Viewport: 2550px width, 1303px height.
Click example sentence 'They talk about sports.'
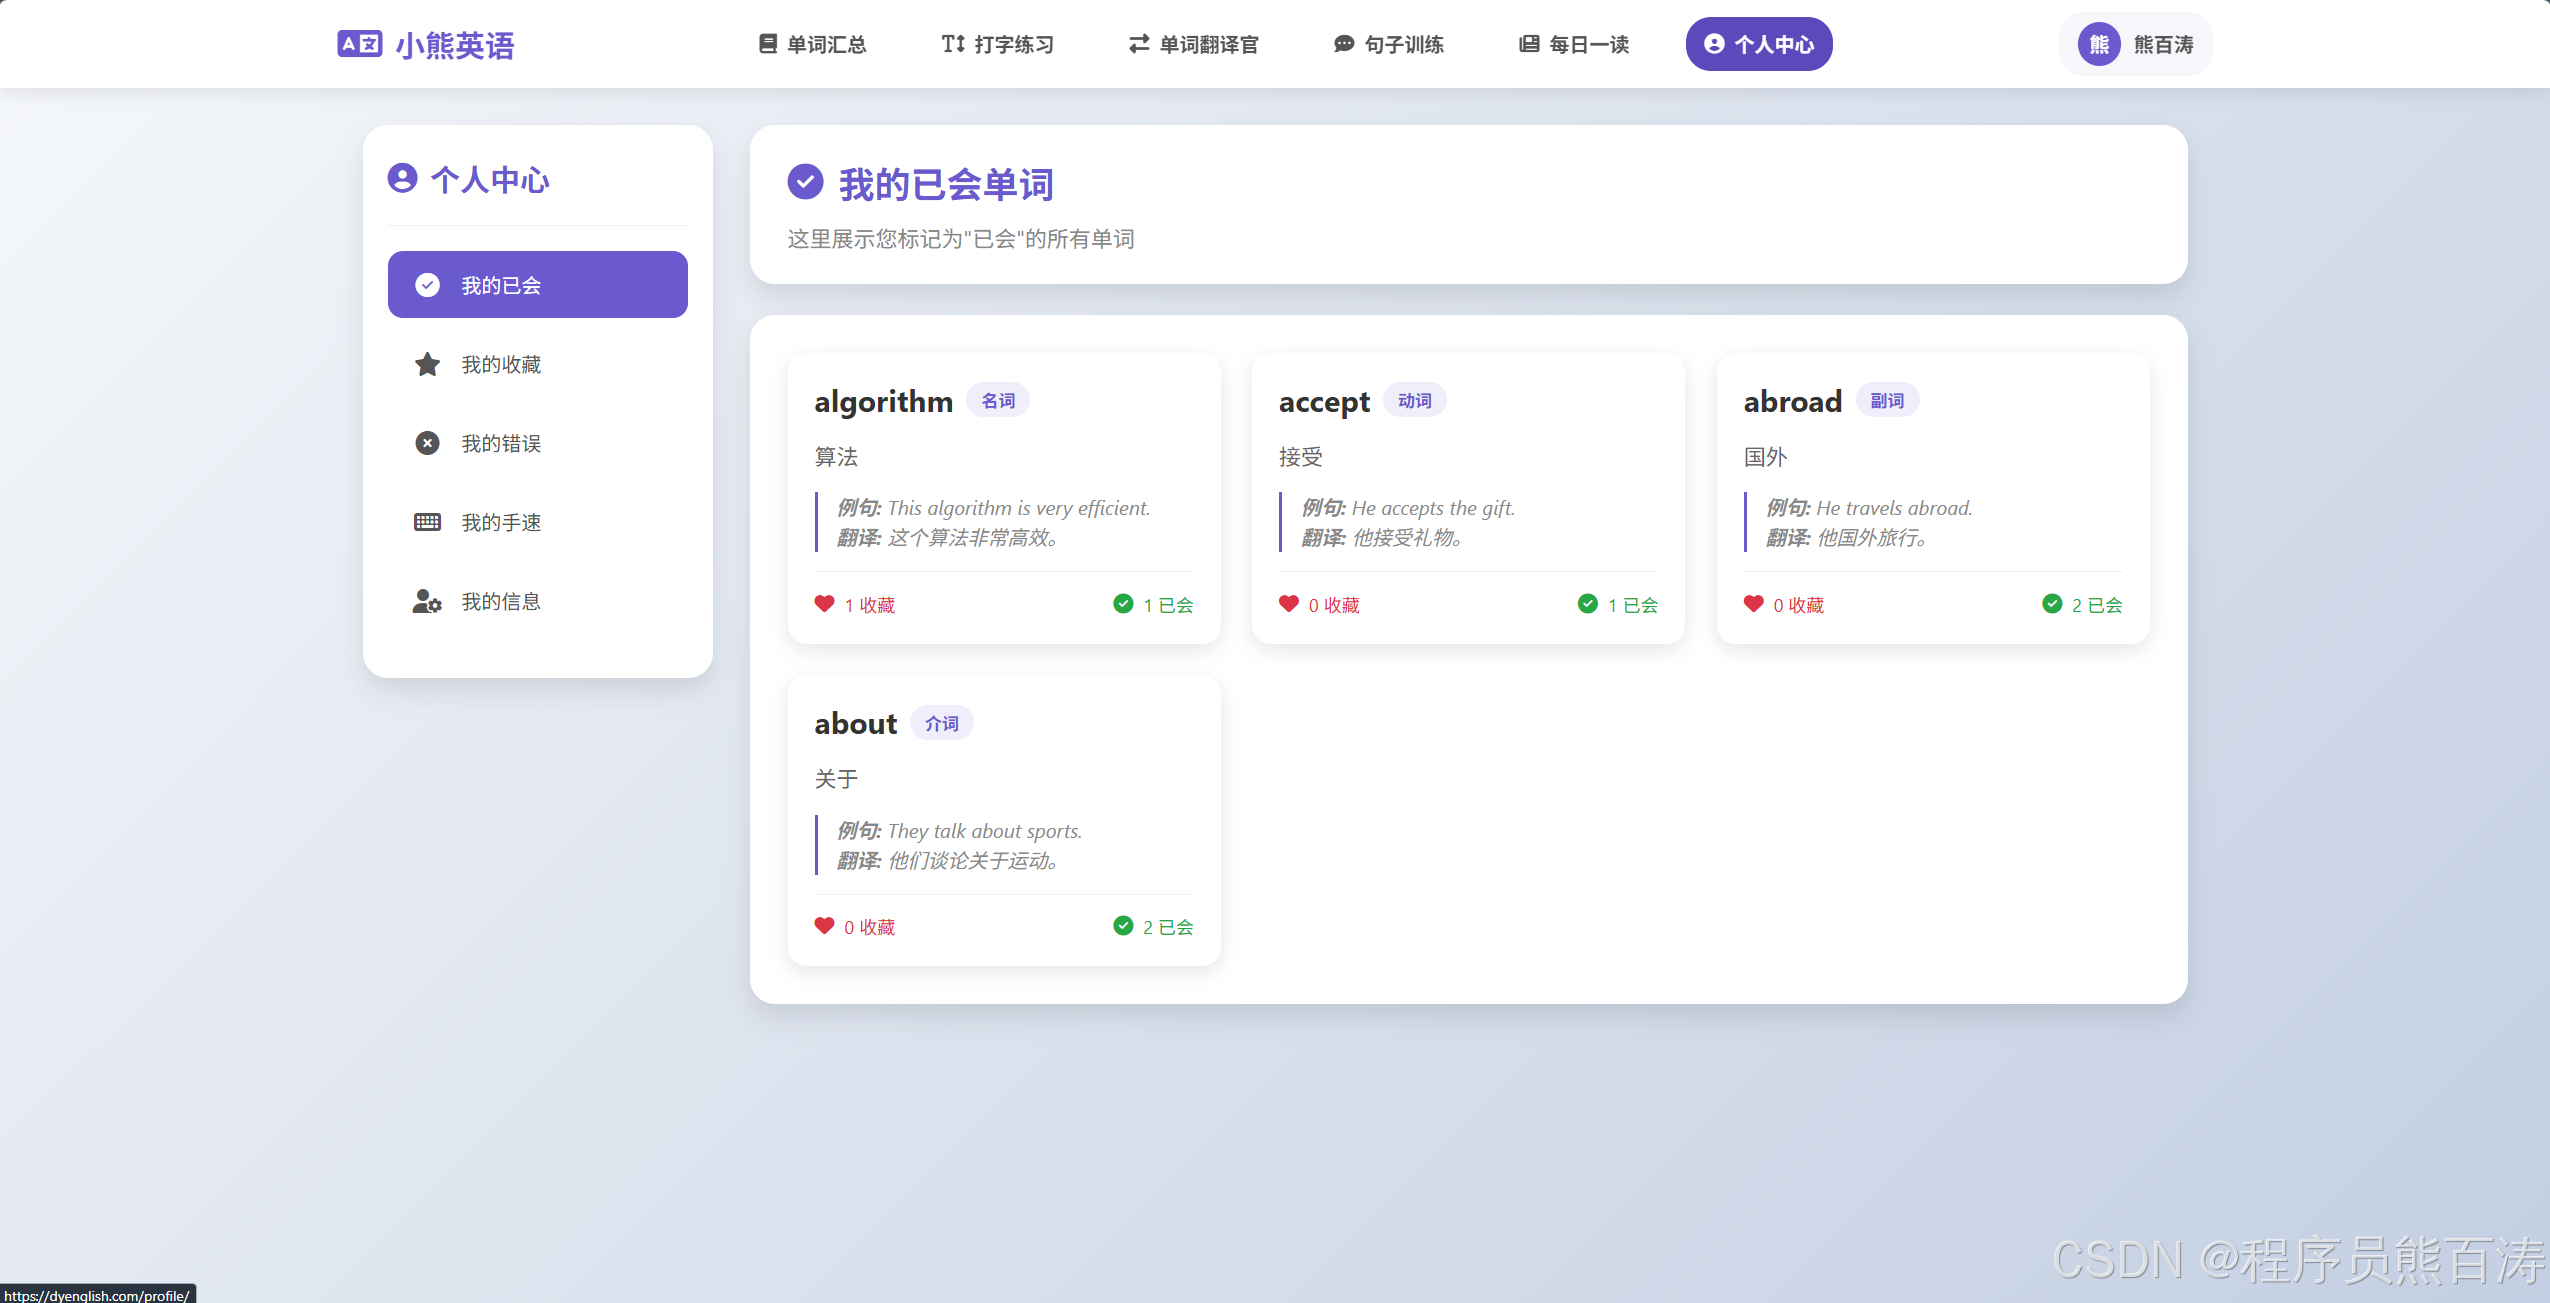coord(985,831)
